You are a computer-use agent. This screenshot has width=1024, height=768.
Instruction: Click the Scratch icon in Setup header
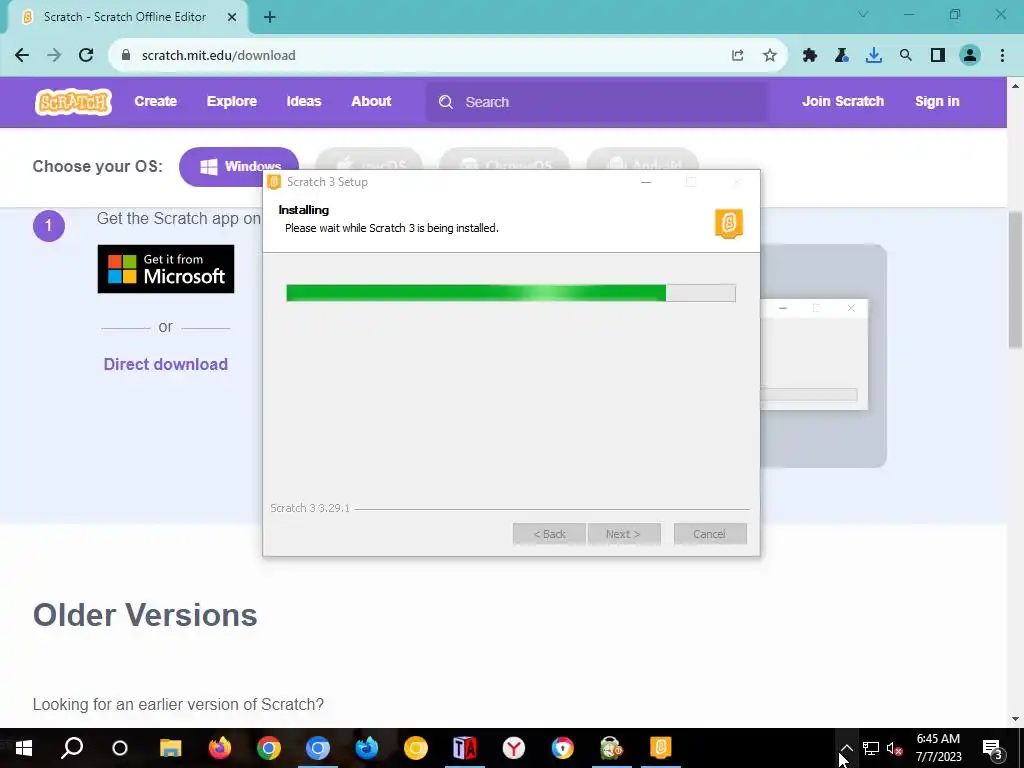(x=729, y=223)
